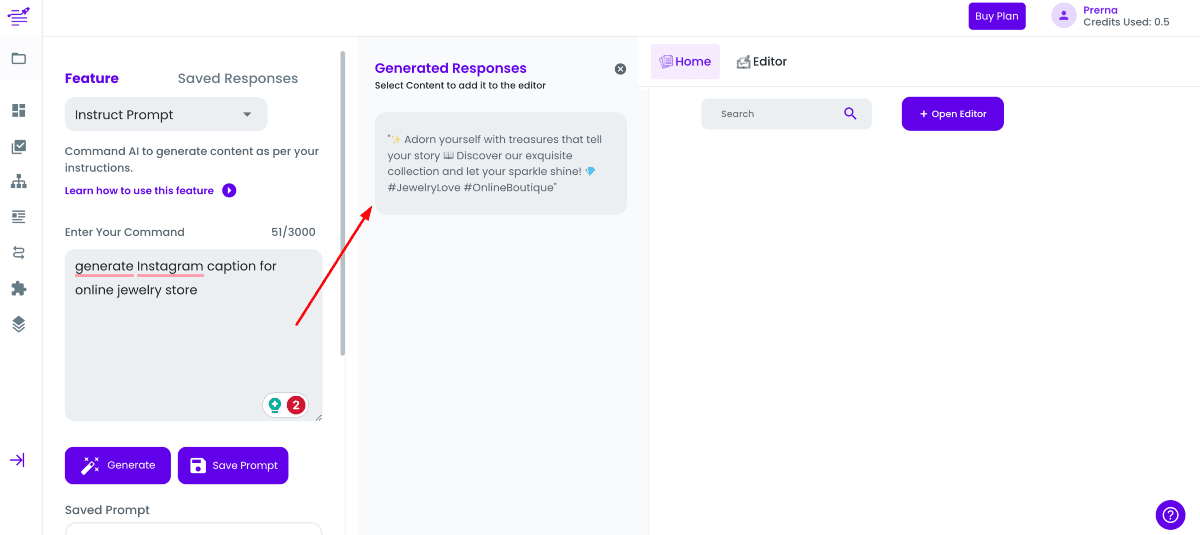The image size is (1200, 535).
Task: Open the Instruct Prompt feature dropdown
Action: tap(166, 115)
